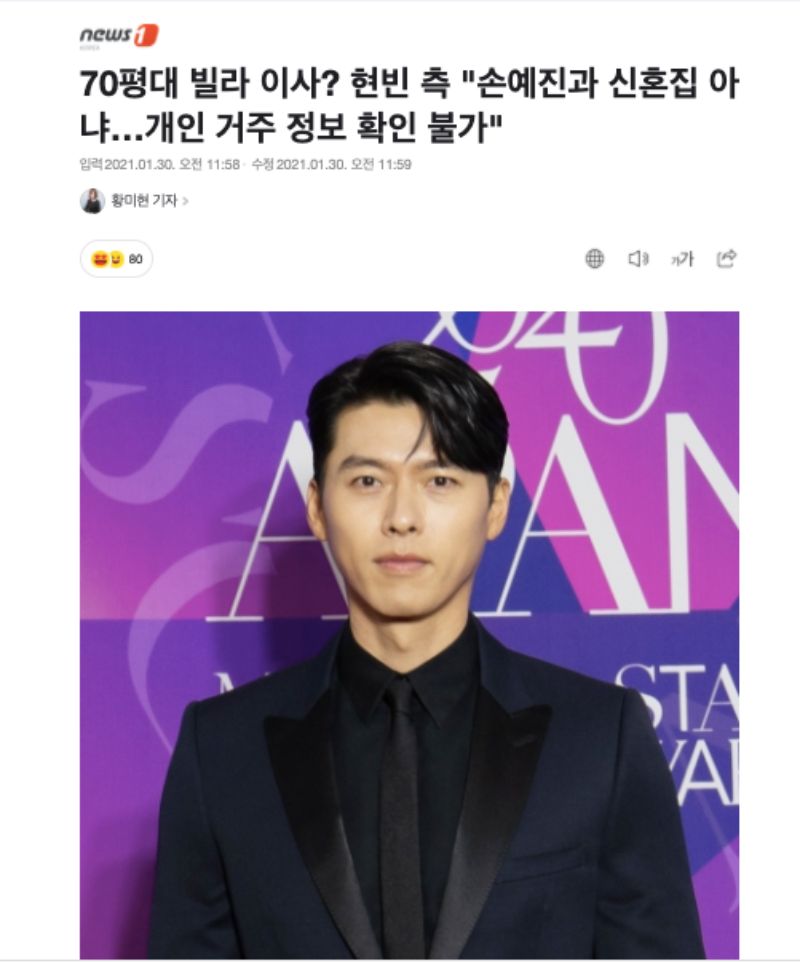Image resolution: width=800 pixels, height=966 pixels.
Task: Open the article photo of man in suit
Action: point(410,635)
